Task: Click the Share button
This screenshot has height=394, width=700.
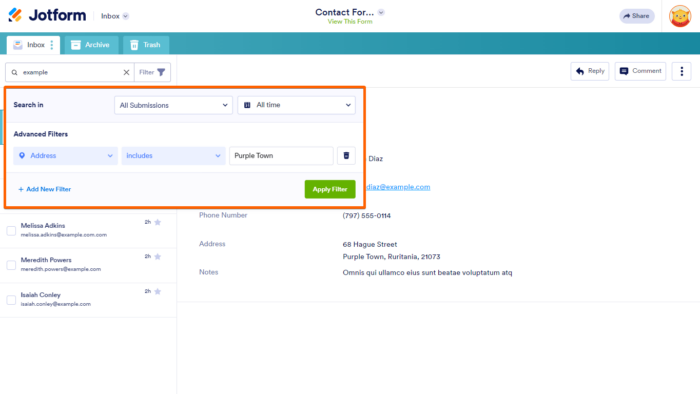Action: click(x=636, y=16)
